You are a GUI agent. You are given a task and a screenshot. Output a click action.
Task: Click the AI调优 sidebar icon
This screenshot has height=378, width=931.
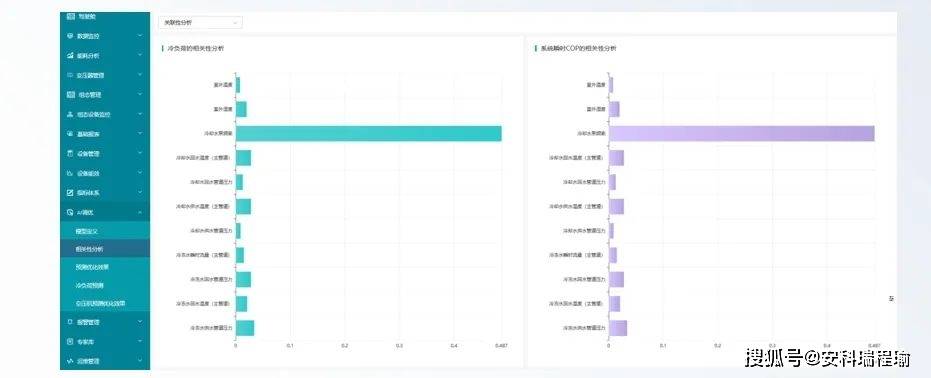point(70,212)
